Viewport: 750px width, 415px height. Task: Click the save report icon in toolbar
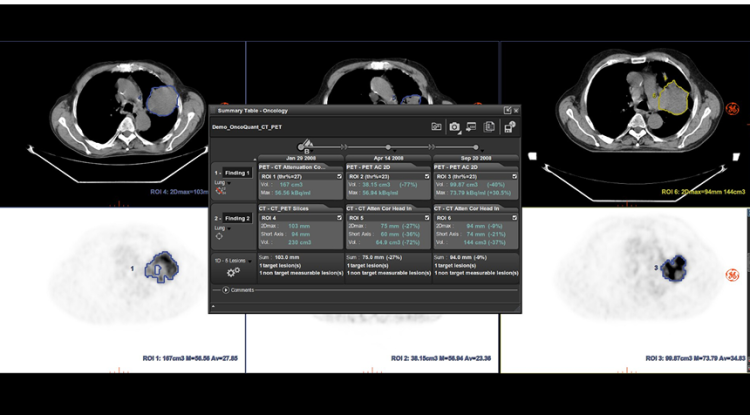pos(510,127)
